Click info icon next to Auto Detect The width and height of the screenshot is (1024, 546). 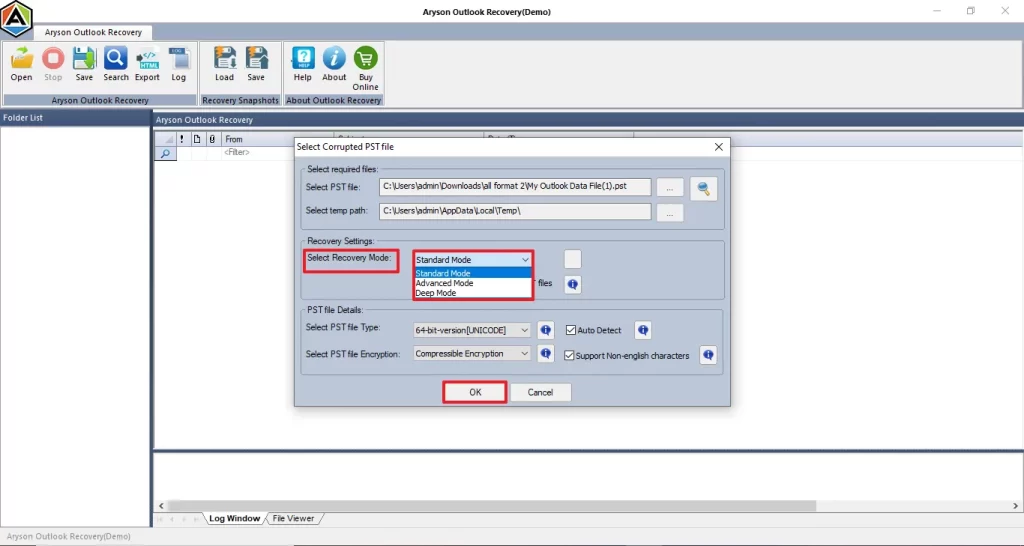(643, 330)
